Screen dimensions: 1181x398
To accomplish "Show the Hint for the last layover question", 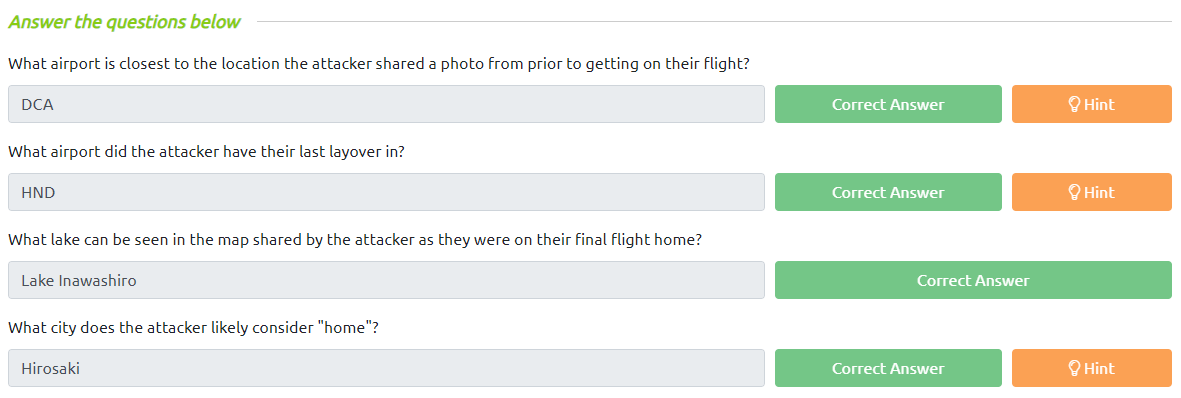I will (x=1091, y=192).
